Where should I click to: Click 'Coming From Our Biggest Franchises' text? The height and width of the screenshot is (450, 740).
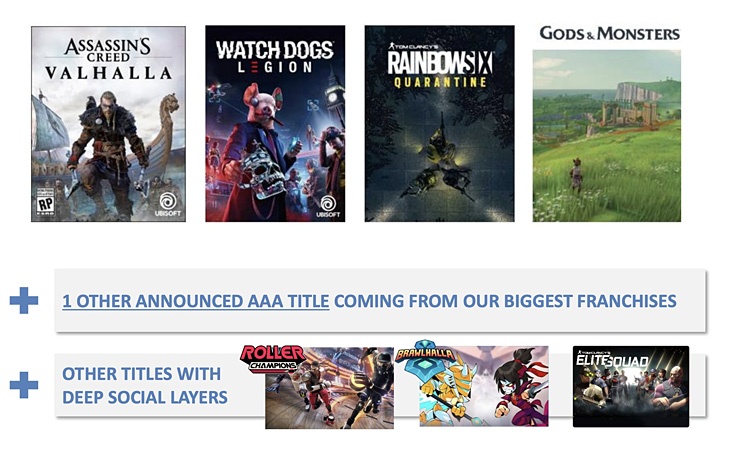tap(505, 301)
